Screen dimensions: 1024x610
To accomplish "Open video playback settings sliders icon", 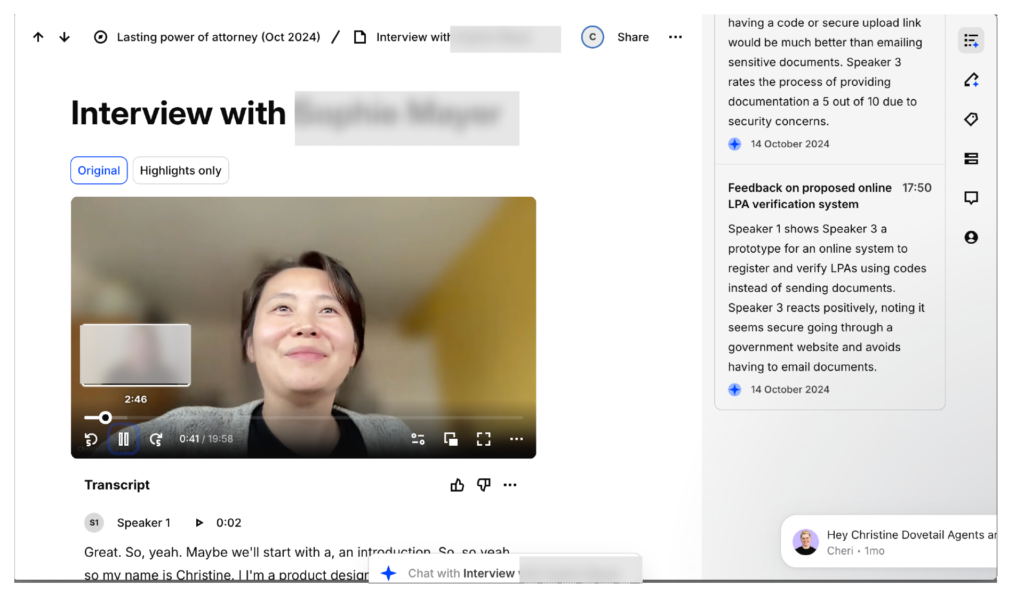I will click(418, 439).
